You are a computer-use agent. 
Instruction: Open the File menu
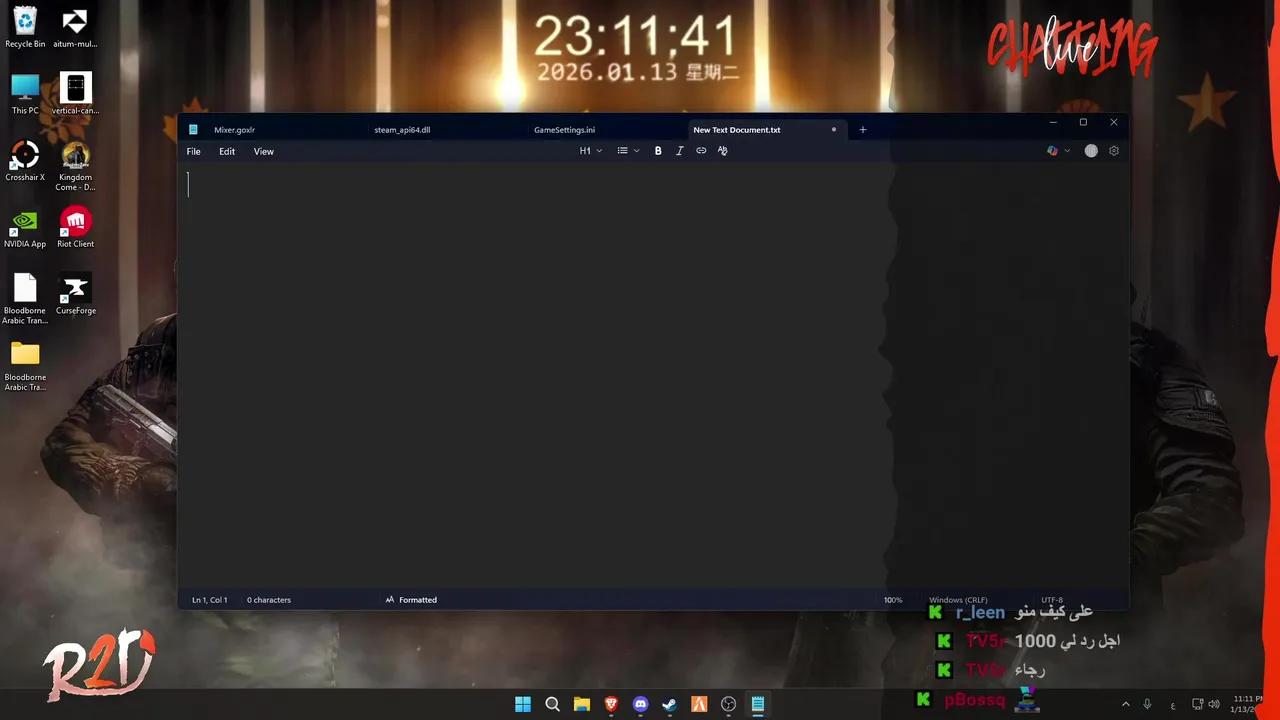[194, 152]
